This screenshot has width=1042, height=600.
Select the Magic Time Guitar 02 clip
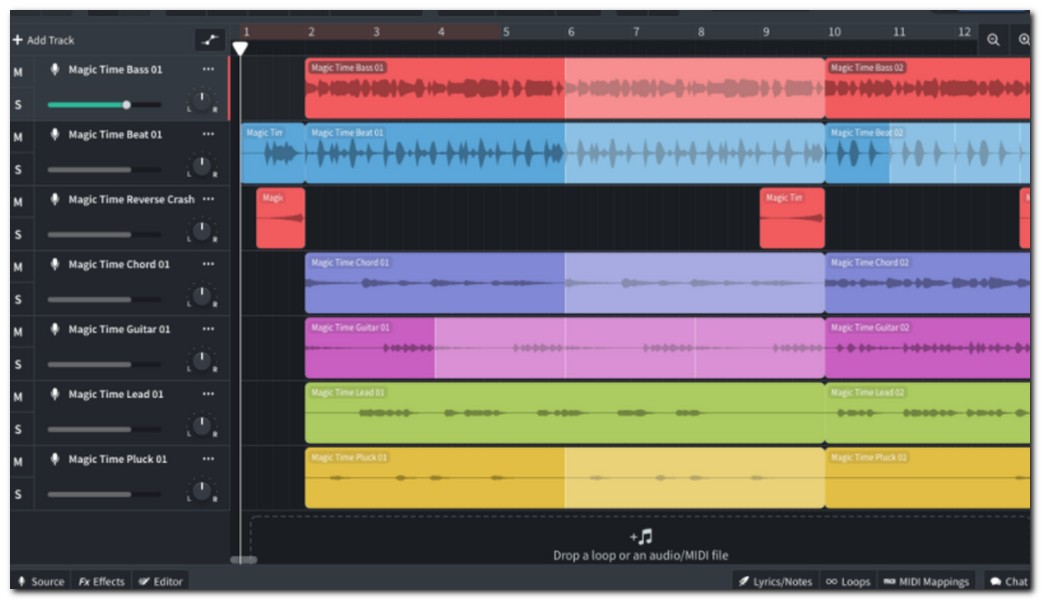[x=927, y=348]
